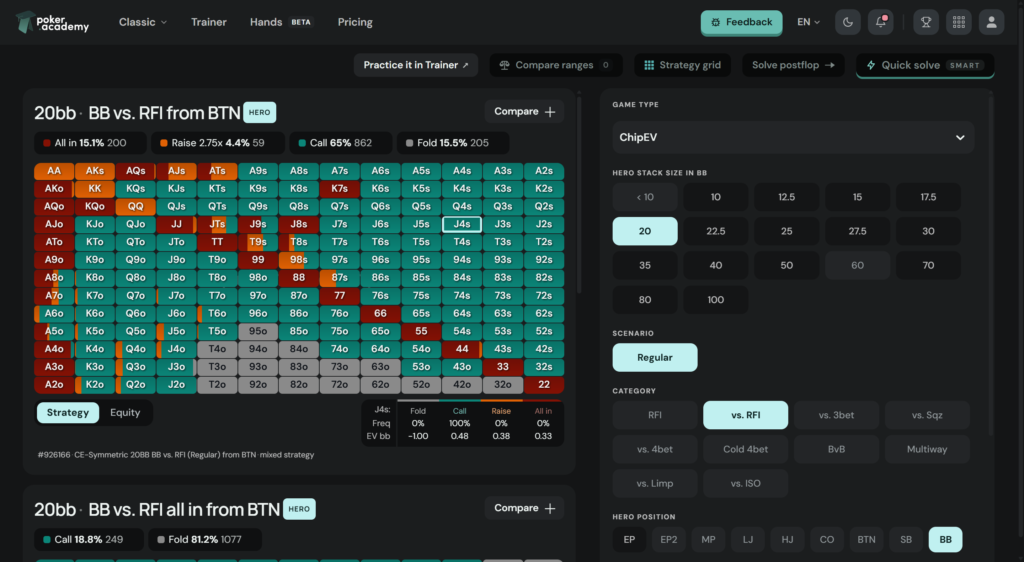
Task: Select the KK hand cell
Action: coord(95,189)
